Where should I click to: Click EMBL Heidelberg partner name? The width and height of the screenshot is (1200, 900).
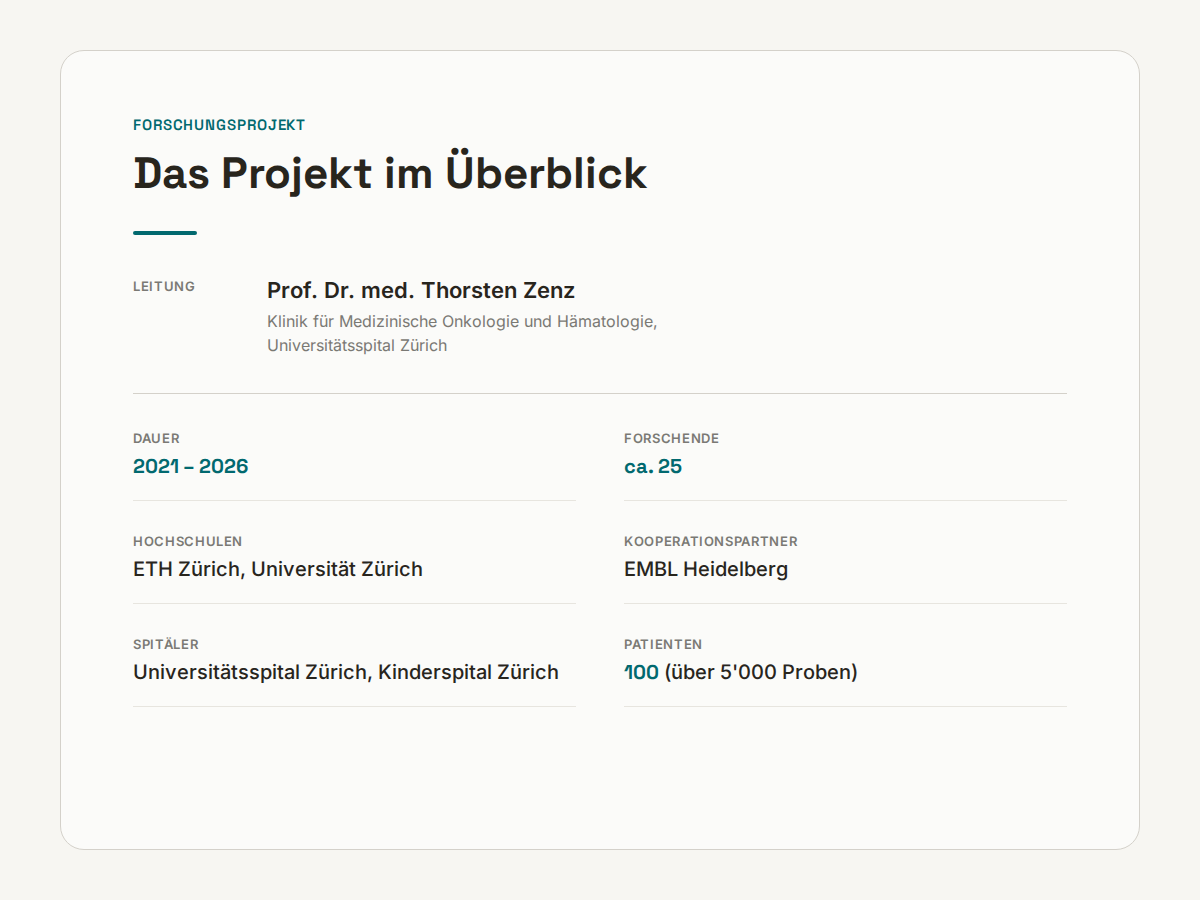[706, 570]
